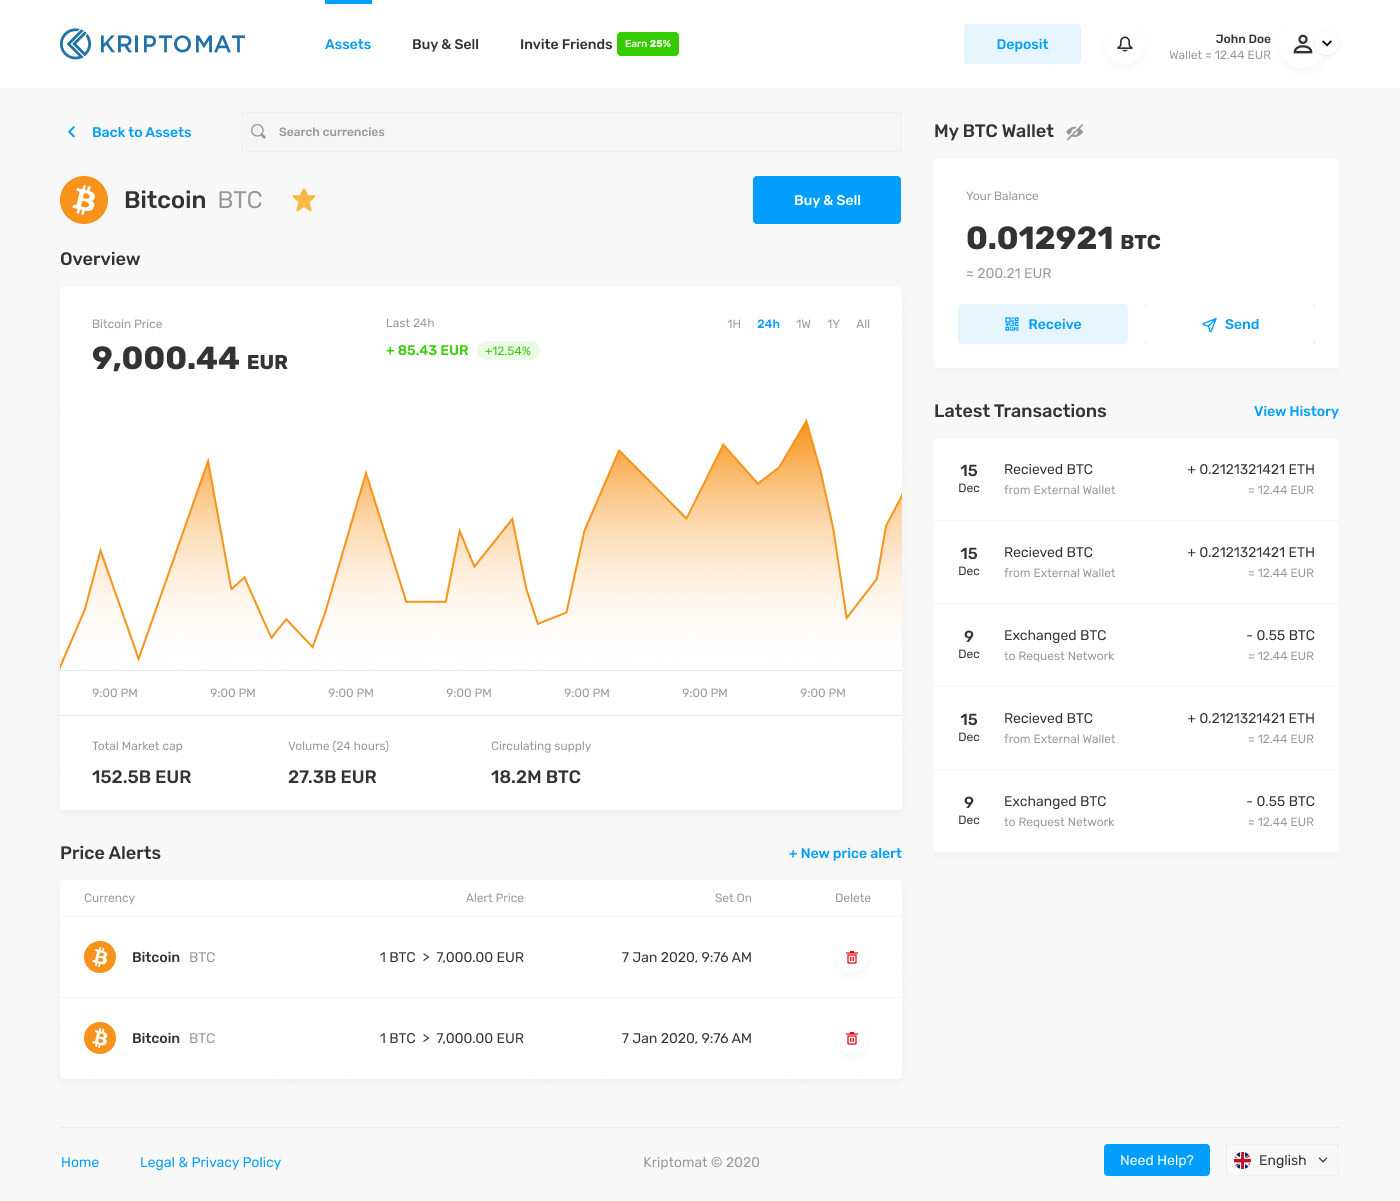The image size is (1400, 1201).
Task: Click the blue Buy & Sell button
Action: click(x=827, y=200)
